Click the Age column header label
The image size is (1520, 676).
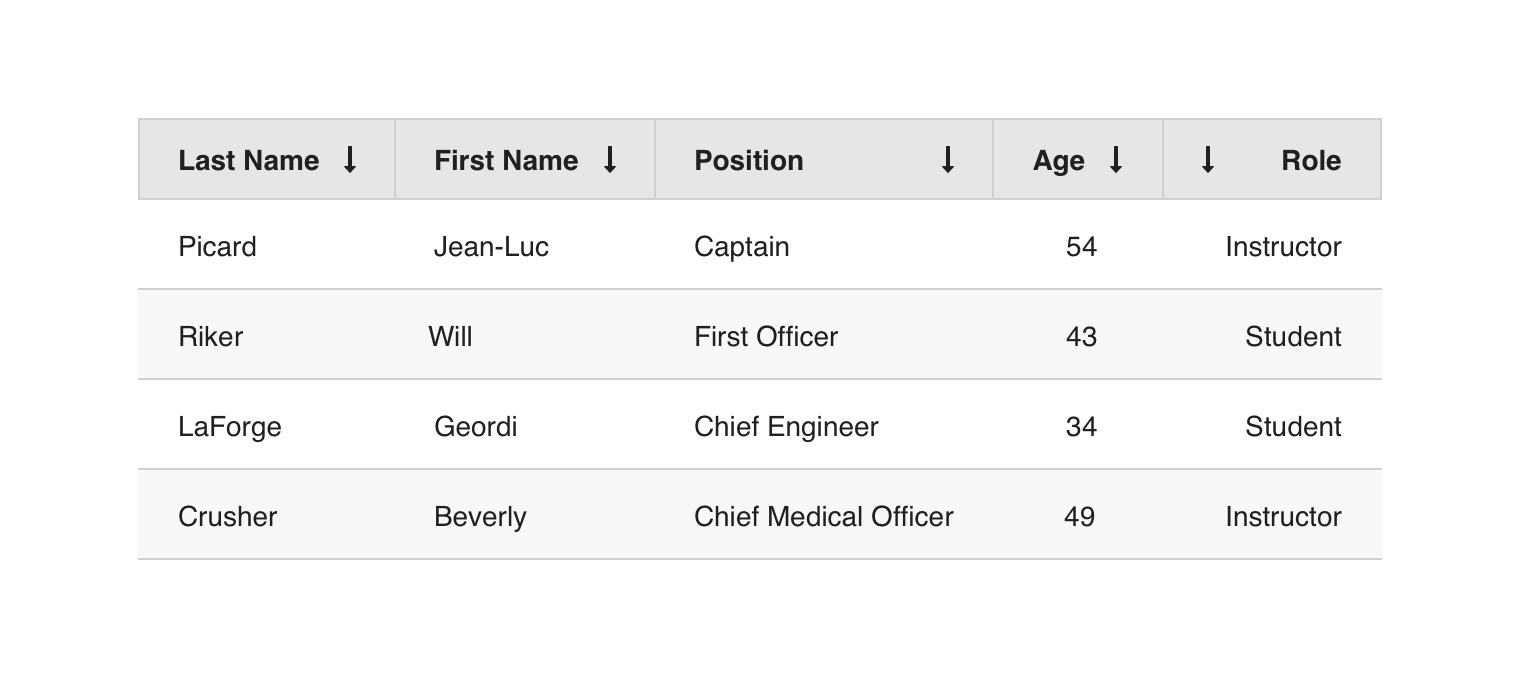(1058, 161)
